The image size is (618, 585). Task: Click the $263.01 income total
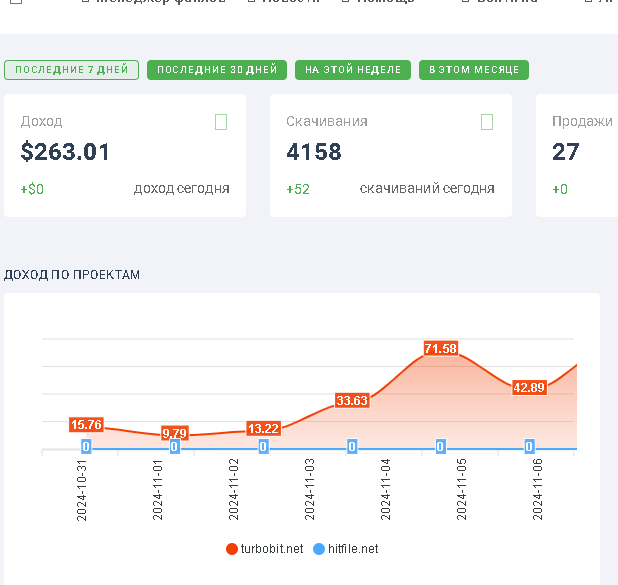point(65,152)
